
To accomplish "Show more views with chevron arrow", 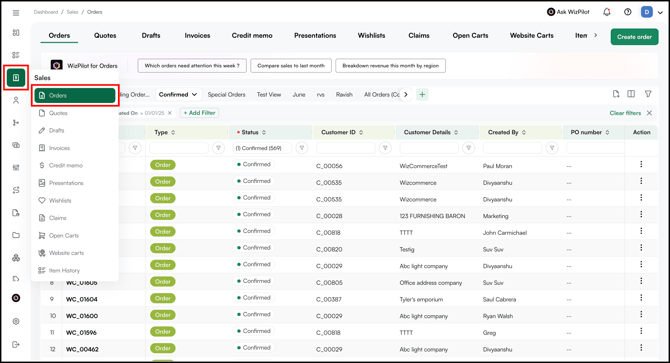I will click(x=406, y=94).
